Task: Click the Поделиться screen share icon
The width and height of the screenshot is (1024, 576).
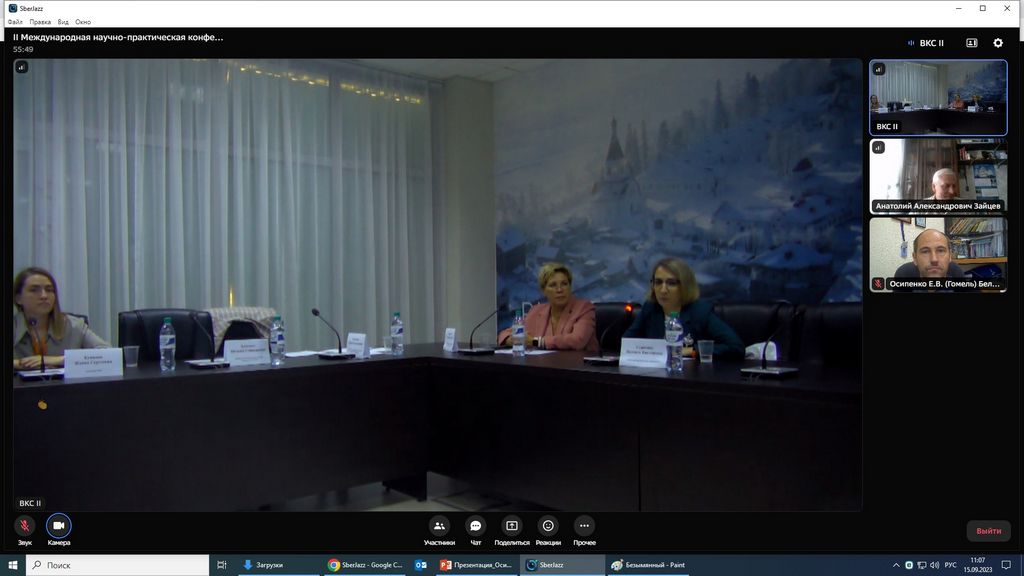Action: point(512,526)
